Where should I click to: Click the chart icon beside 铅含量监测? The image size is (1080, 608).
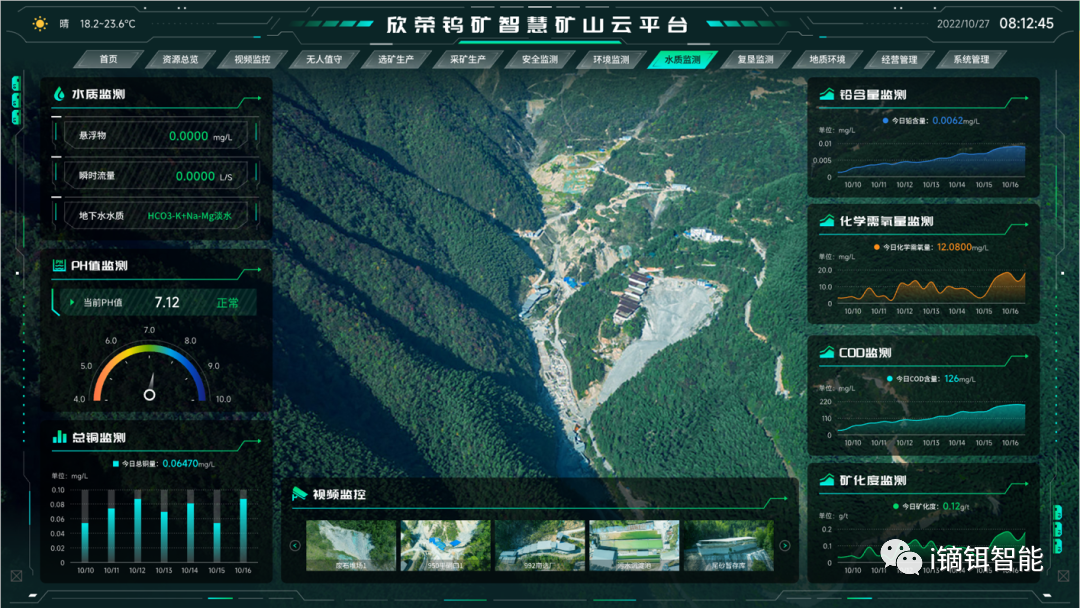click(x=827, y=95)
